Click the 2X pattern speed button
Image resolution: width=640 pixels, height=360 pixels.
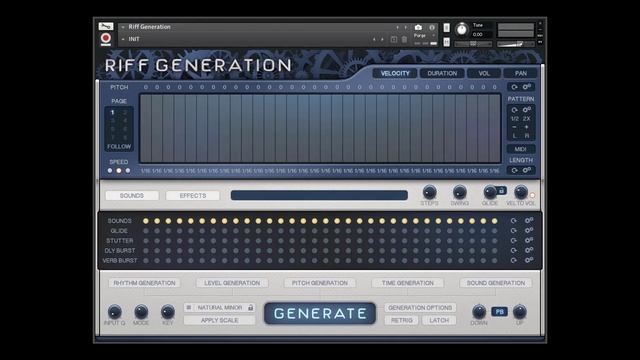[527, 119]
